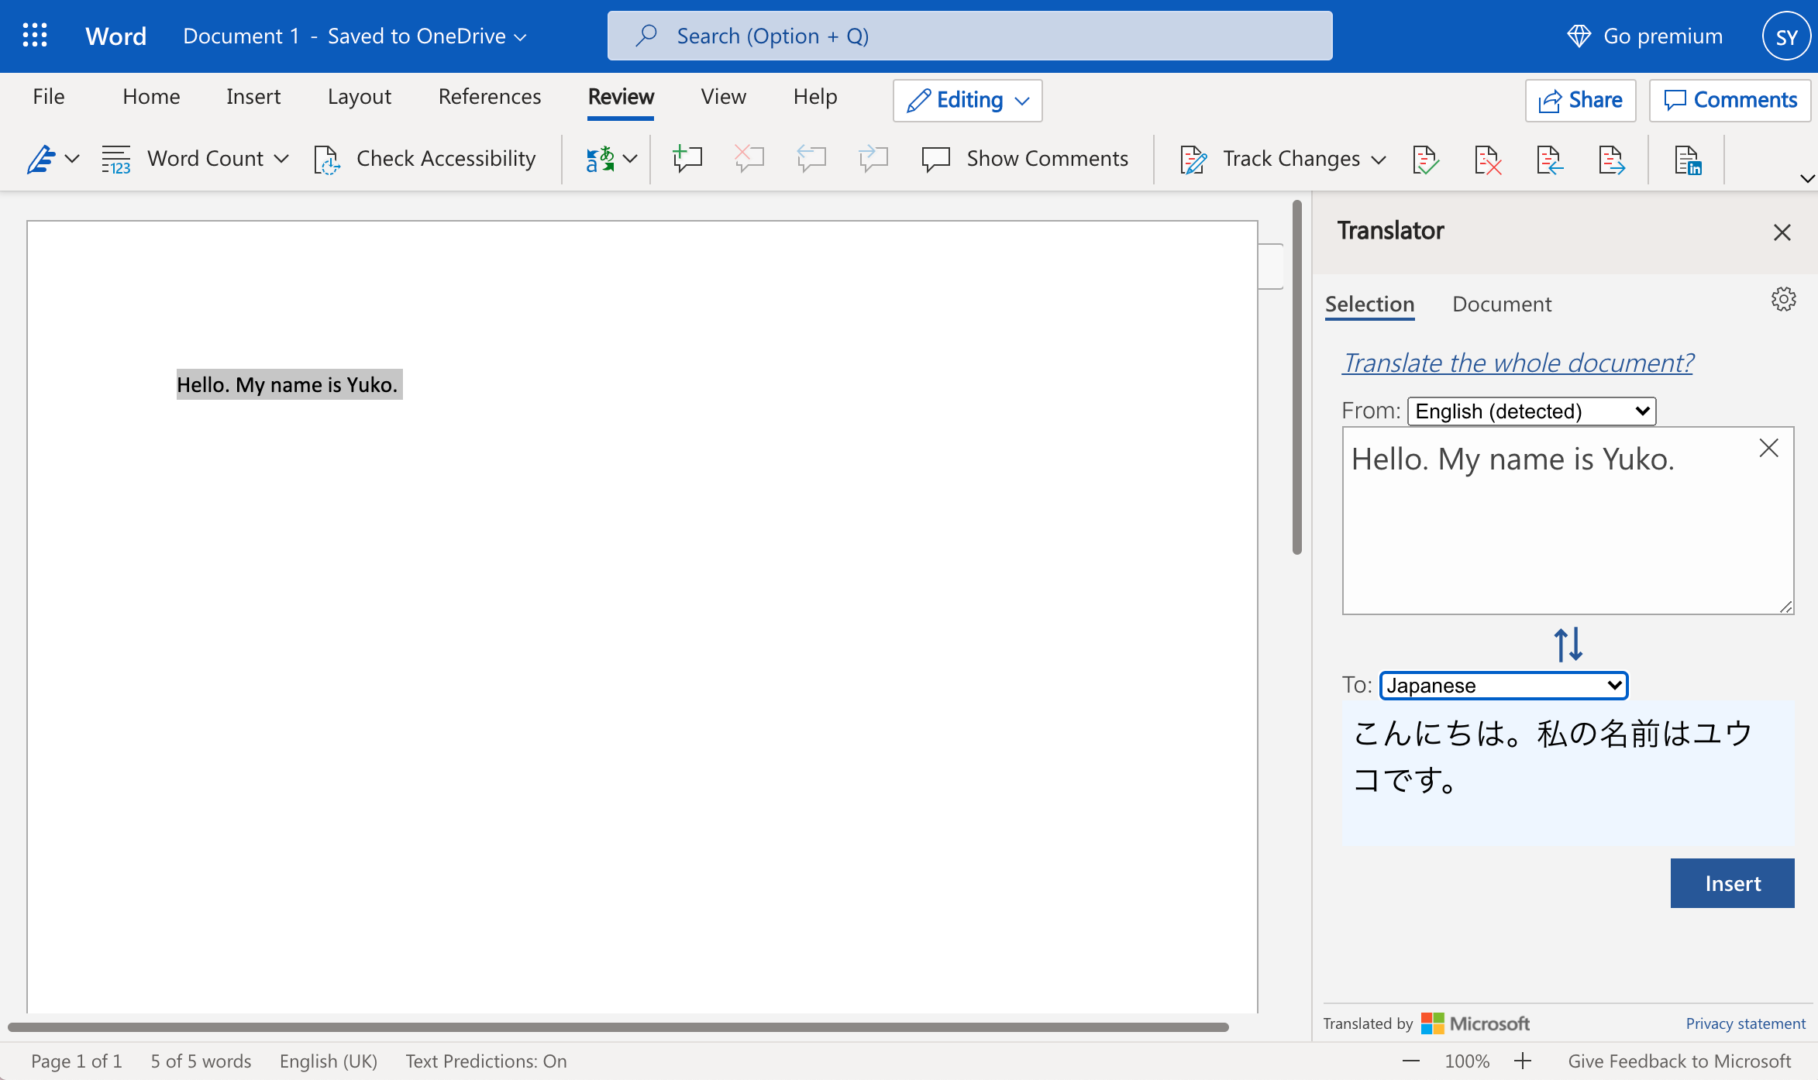Open the Help tab
Screen dimensions: 1818x1080
pyautogui.click(x=815, y=97)
